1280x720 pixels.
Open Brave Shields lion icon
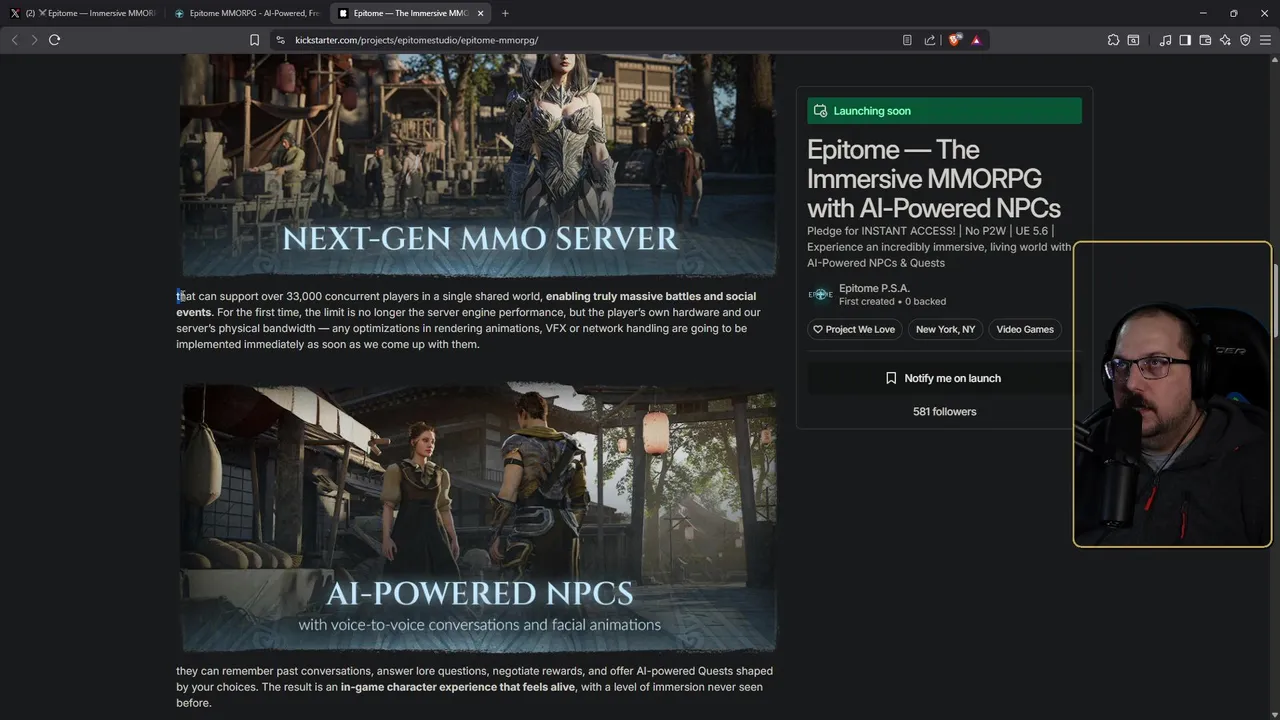[x=955, y=40]
